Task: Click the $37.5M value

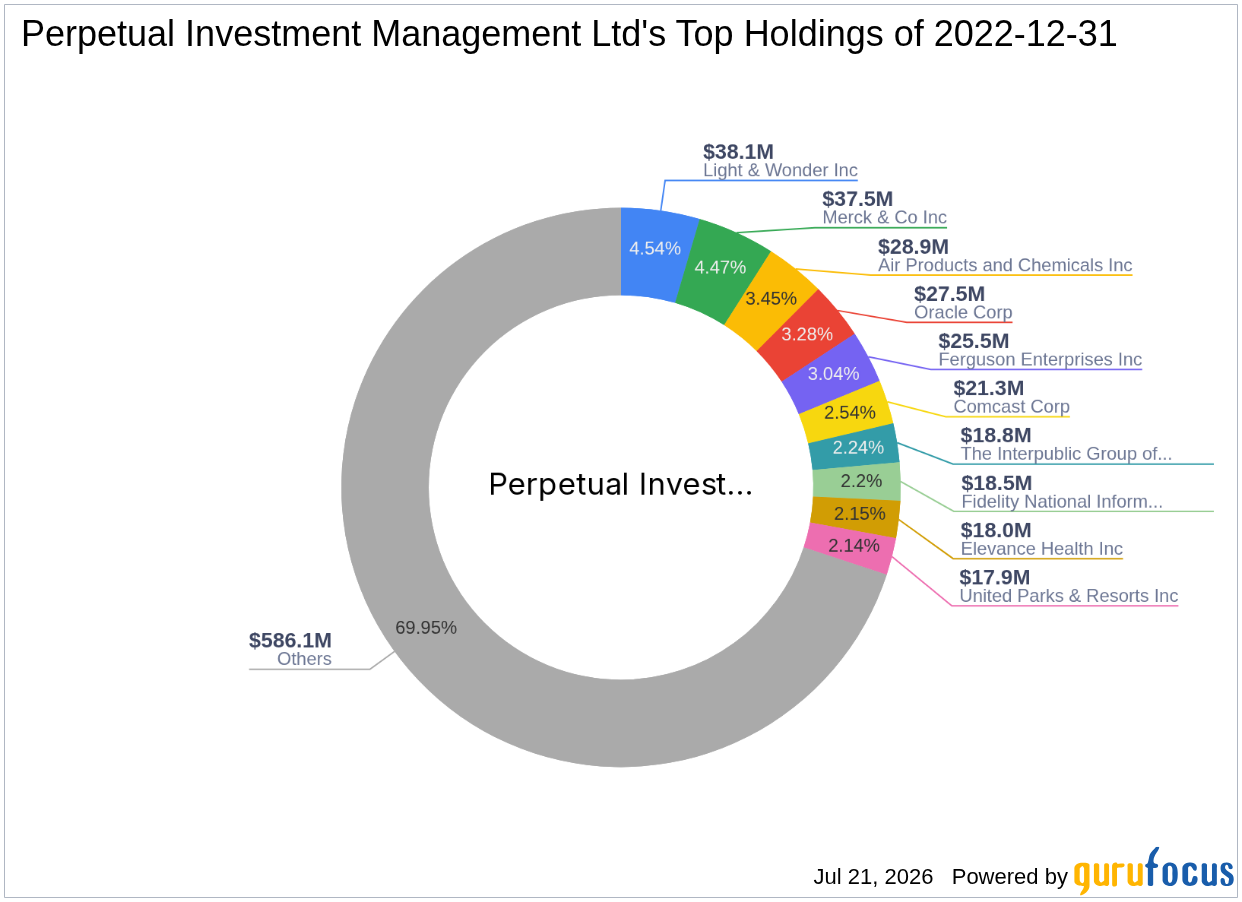Action: pyautogui.click(x=857, y=199)
